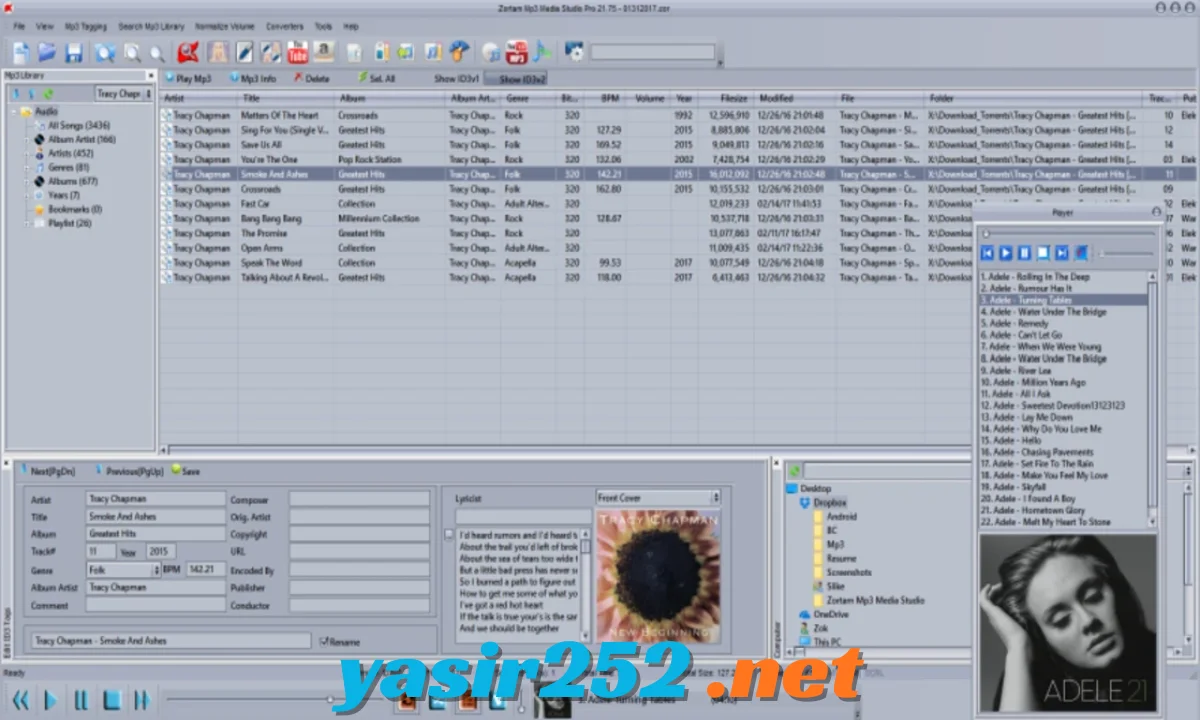This screenshot has height=720, width=1200.
Task: Click Mp3 Info button
Action: [253, 78]
